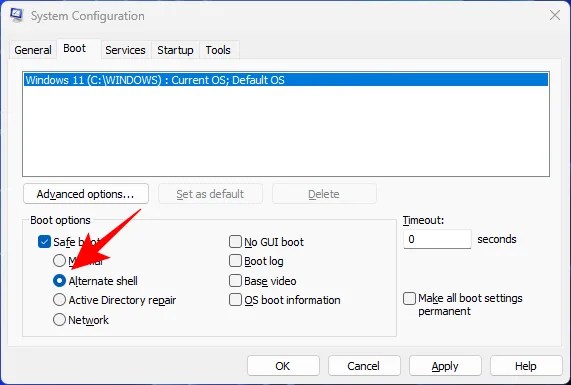The height and width of the screenshot is (385, 571).
Task: Check OS boot information option
Action: 235,300
